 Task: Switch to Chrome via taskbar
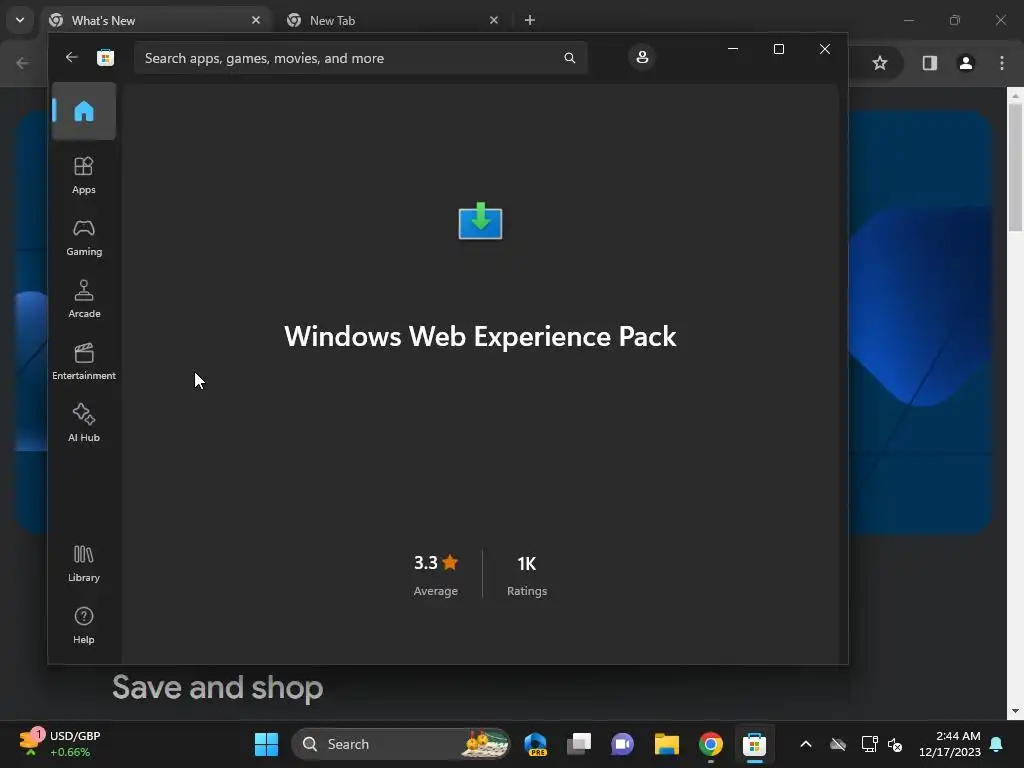click(711, 744)
